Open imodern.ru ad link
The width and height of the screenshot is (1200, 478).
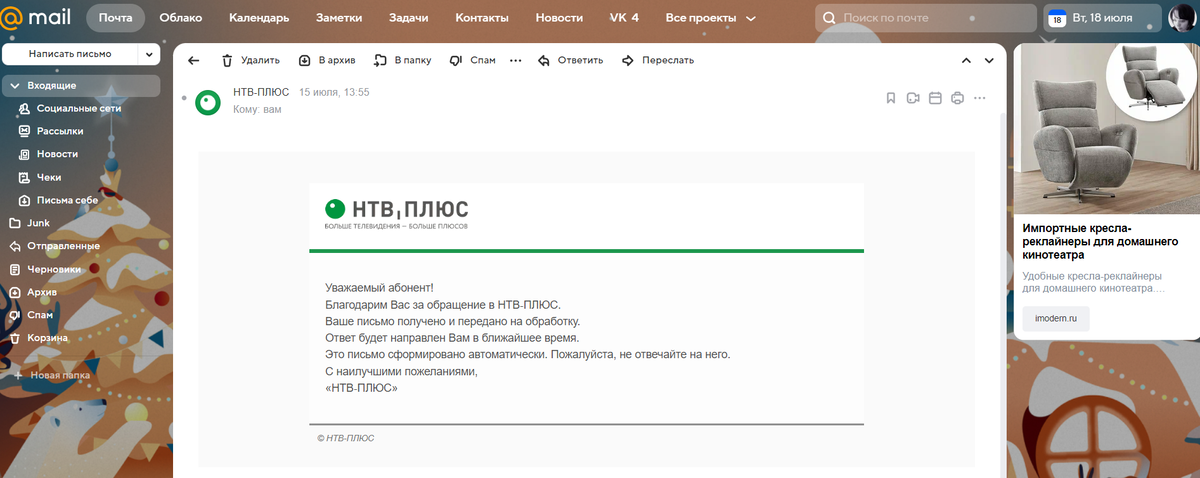pos(1056,318)
